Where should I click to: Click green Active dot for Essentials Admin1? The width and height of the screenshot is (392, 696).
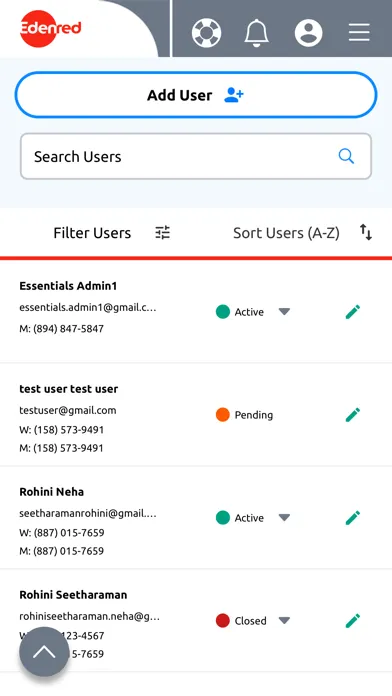coord(222,312)
